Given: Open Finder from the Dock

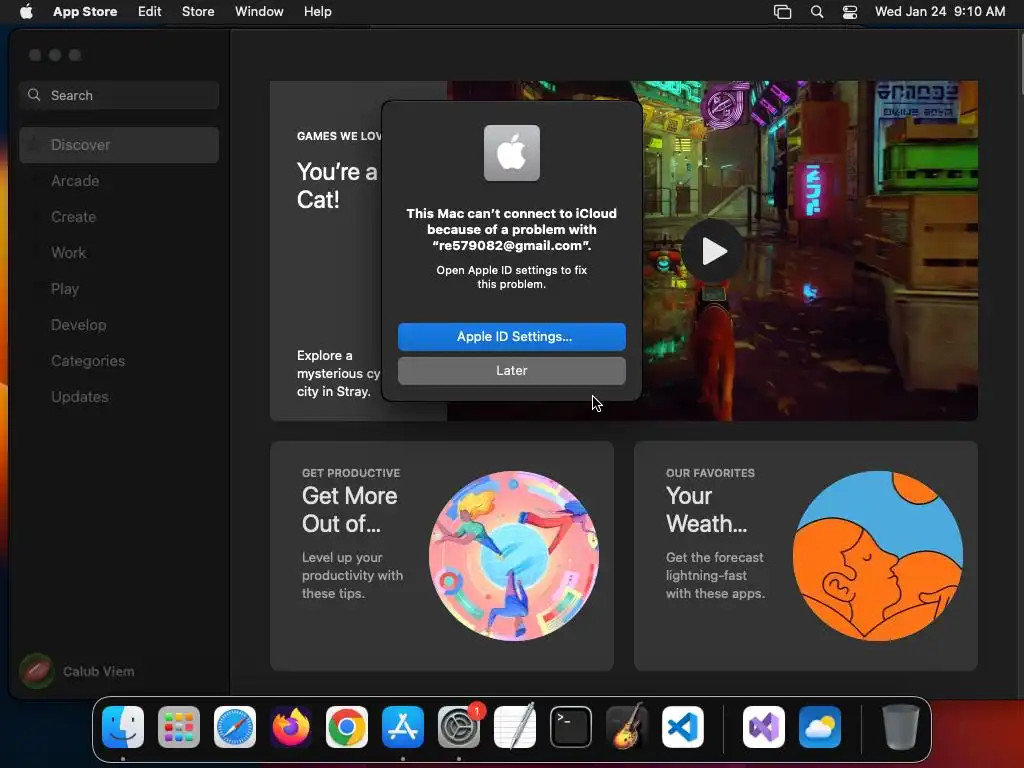Looking at the screenshot, I should tap(123, 727).
